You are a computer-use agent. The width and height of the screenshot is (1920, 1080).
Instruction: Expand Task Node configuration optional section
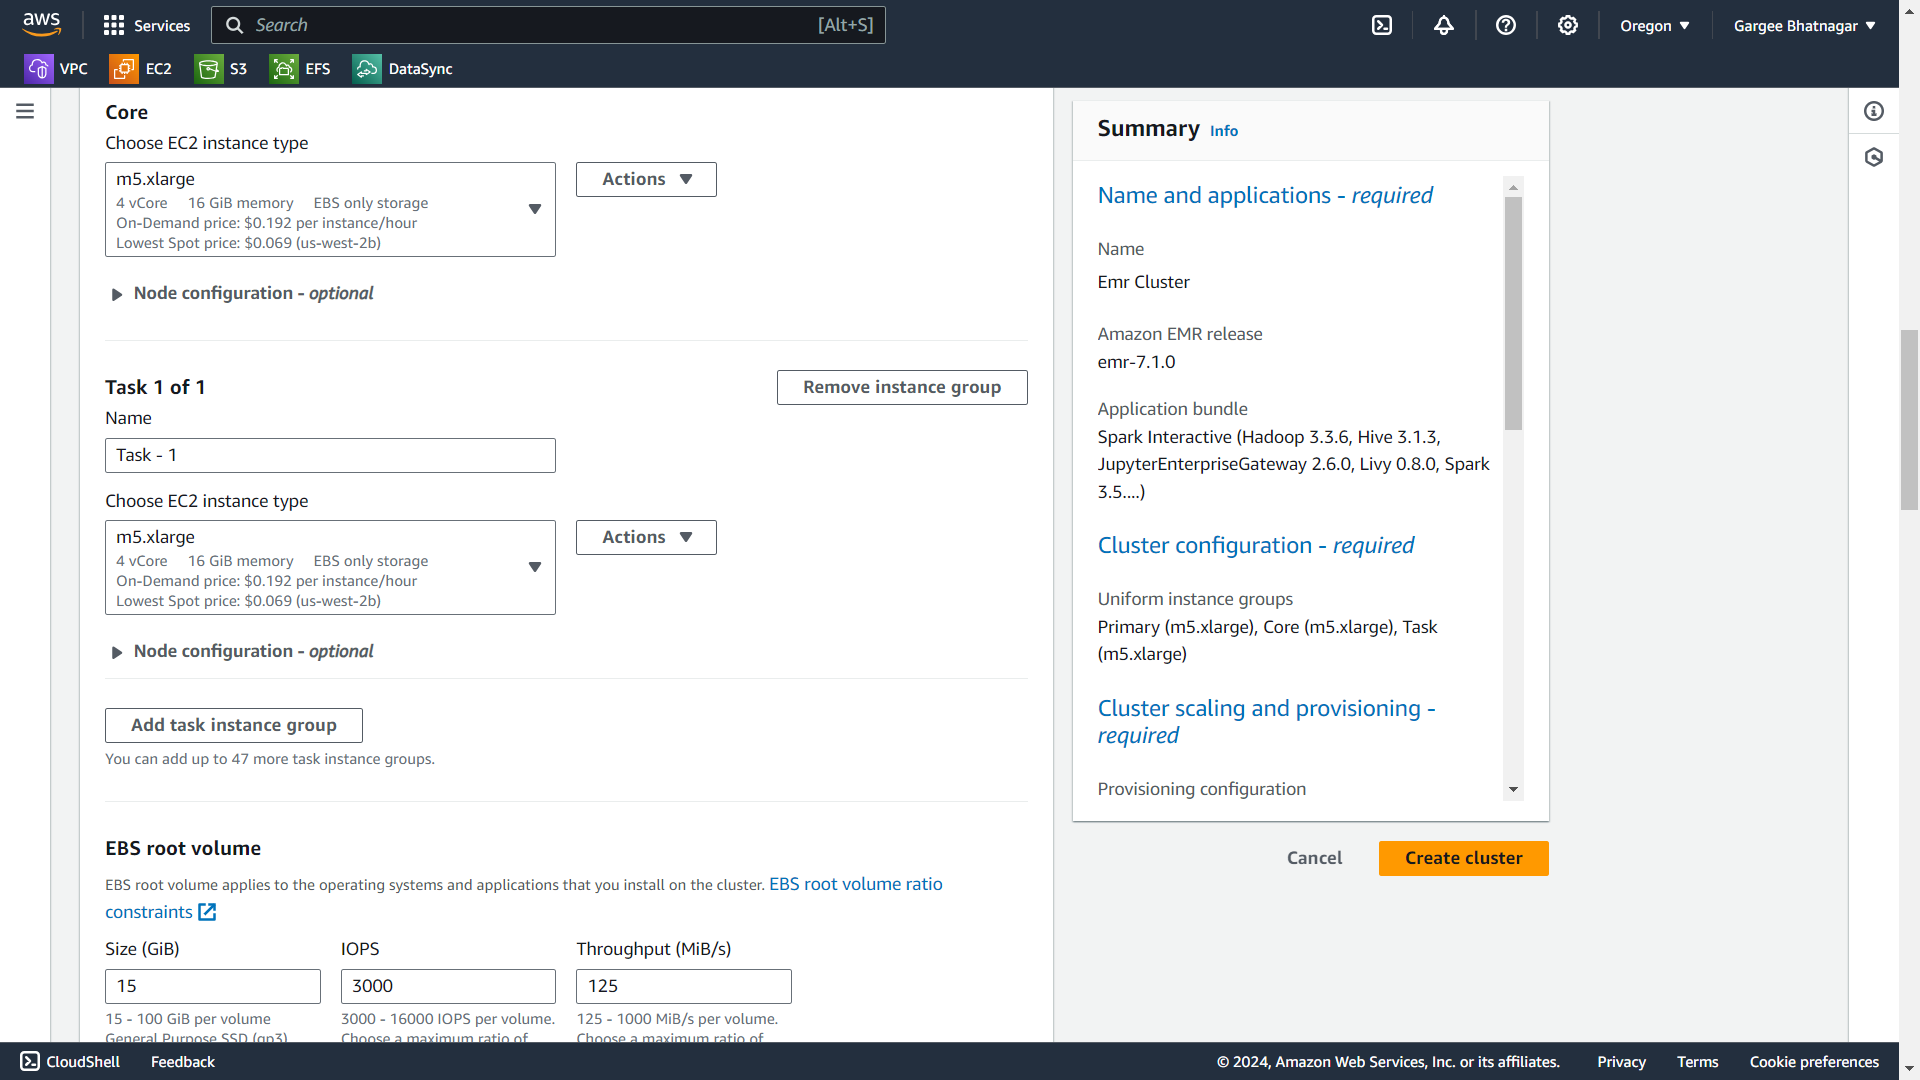[x=240, y=652]
